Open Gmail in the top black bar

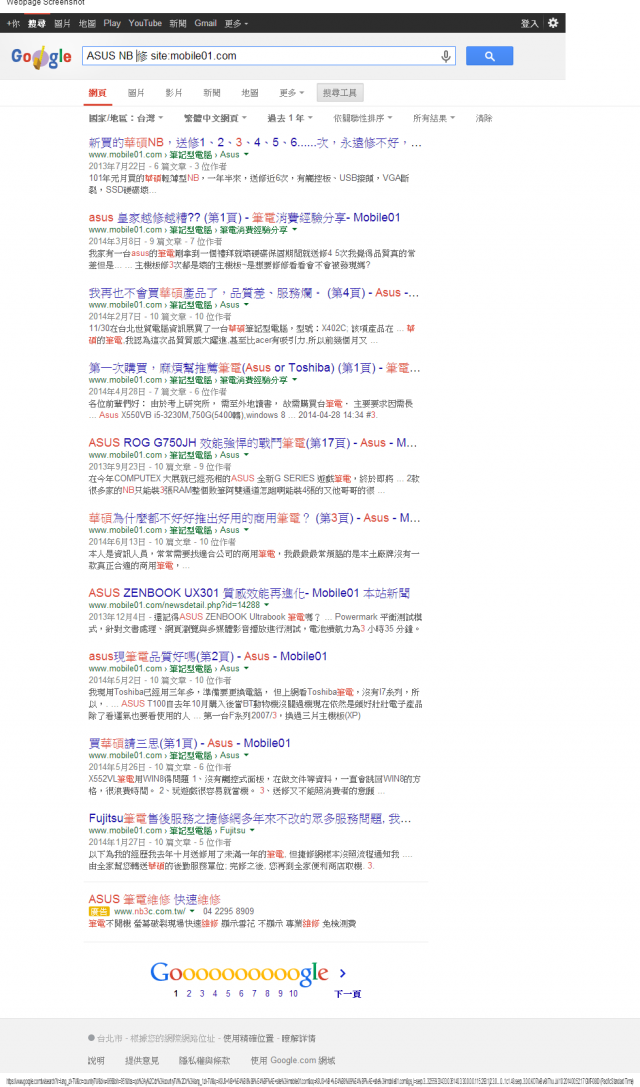click(205, 23)
